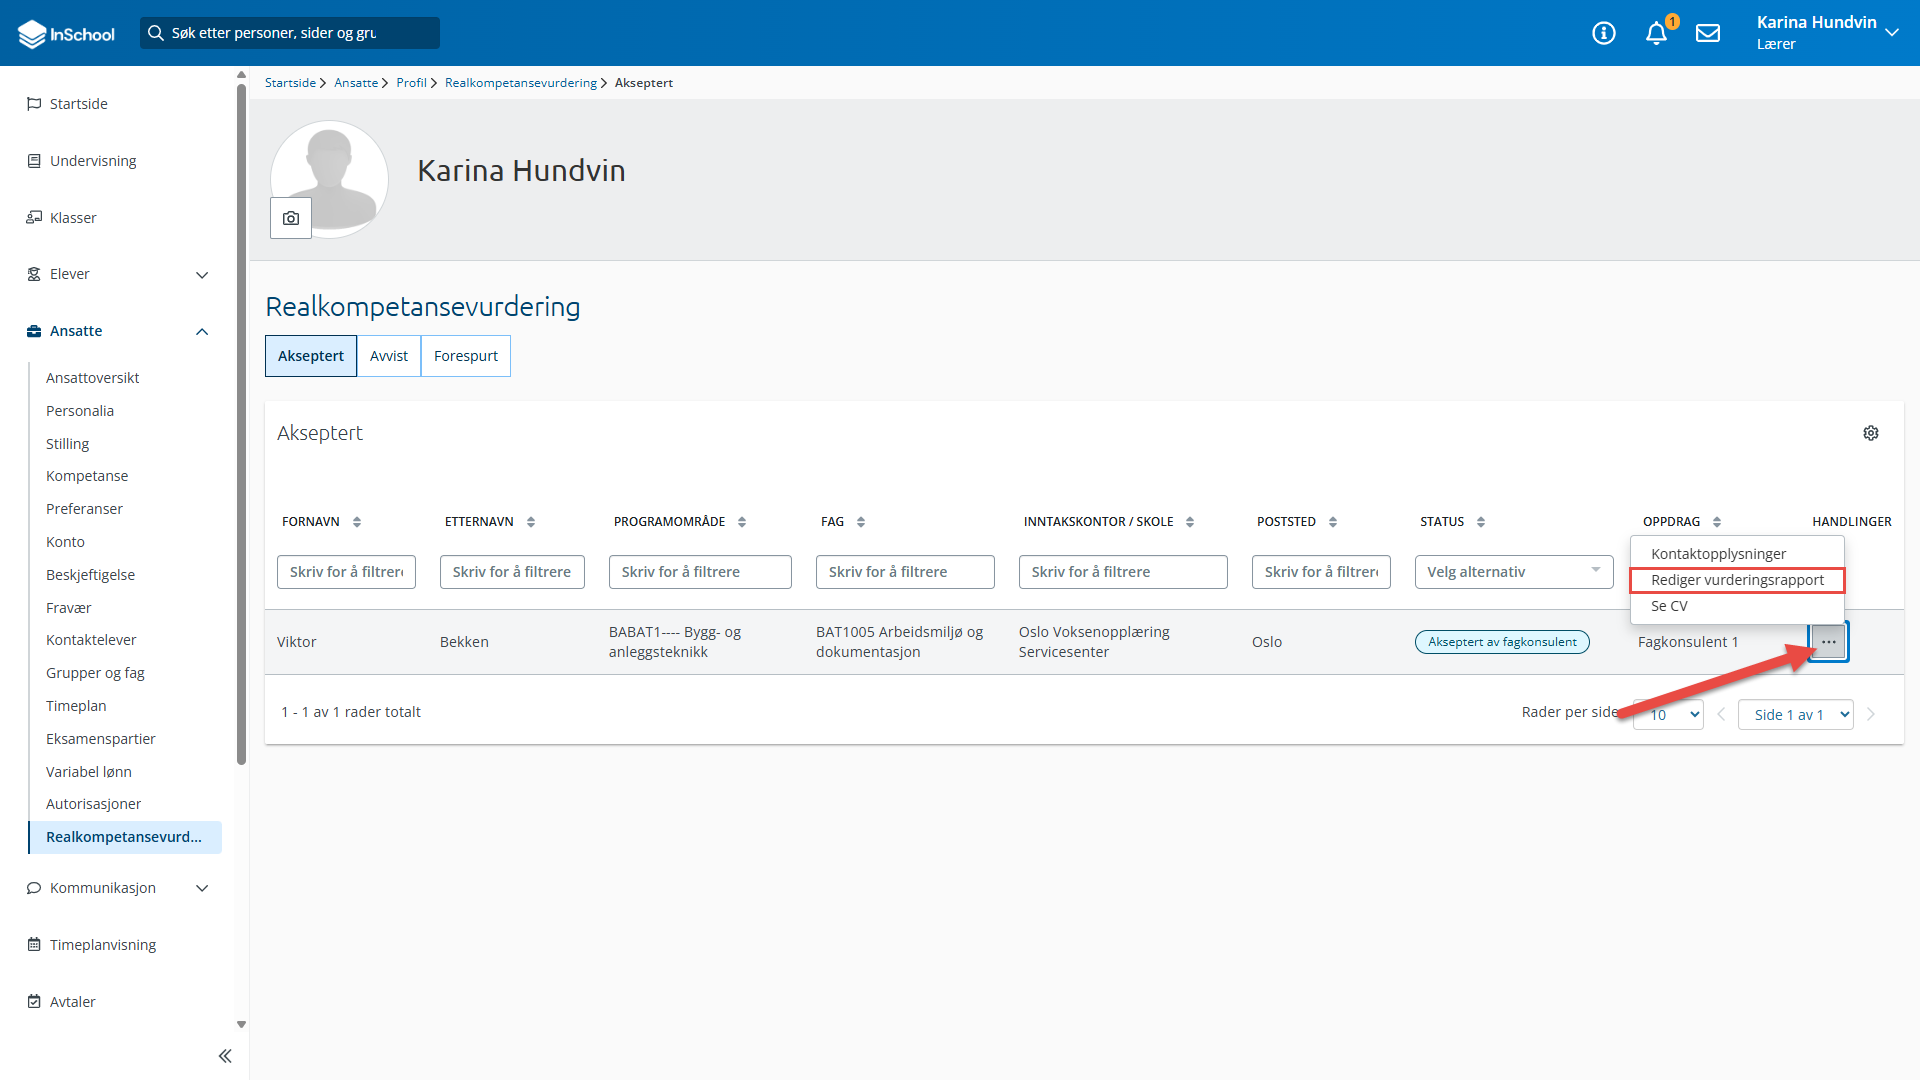Click the InSchool logo

[x=66, y=33]
